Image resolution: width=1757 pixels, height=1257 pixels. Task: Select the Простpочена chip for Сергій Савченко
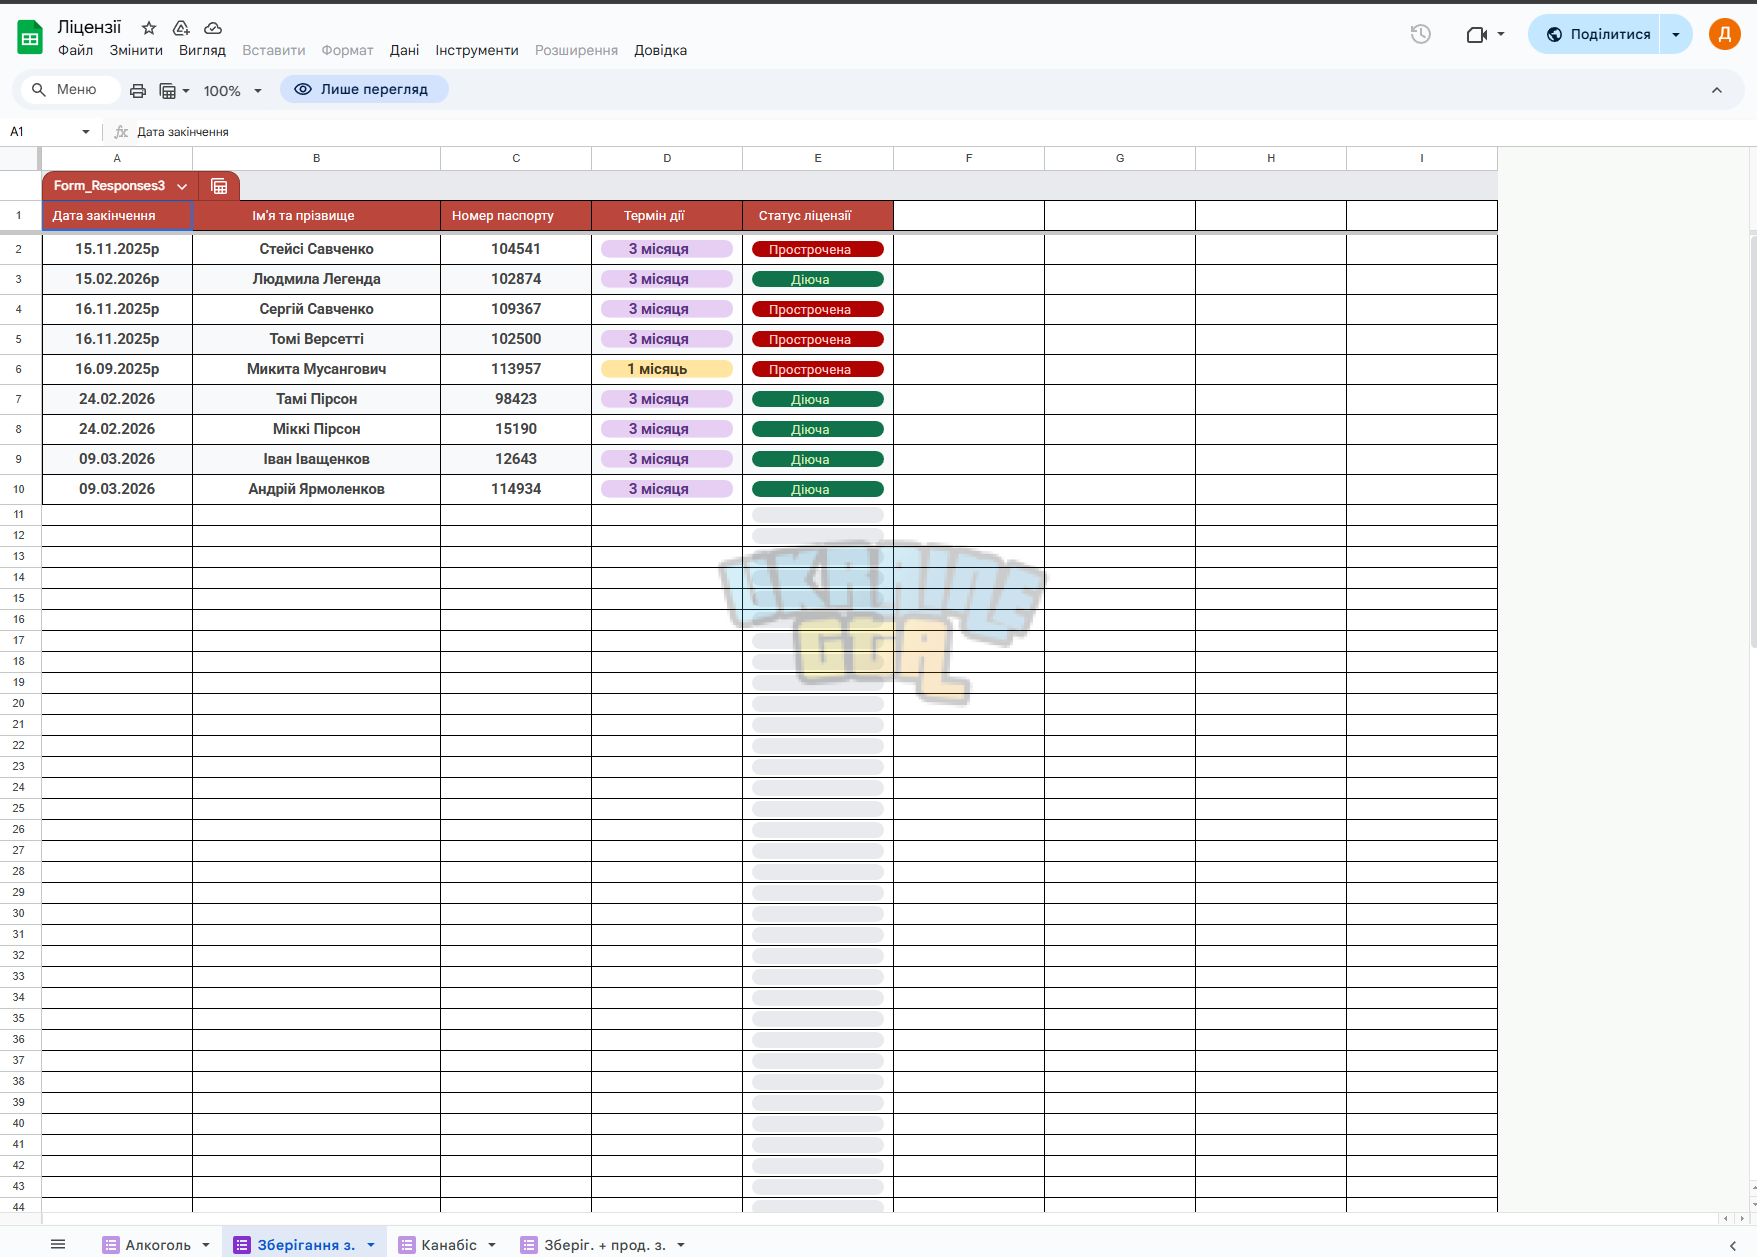(x=817, y=309)
